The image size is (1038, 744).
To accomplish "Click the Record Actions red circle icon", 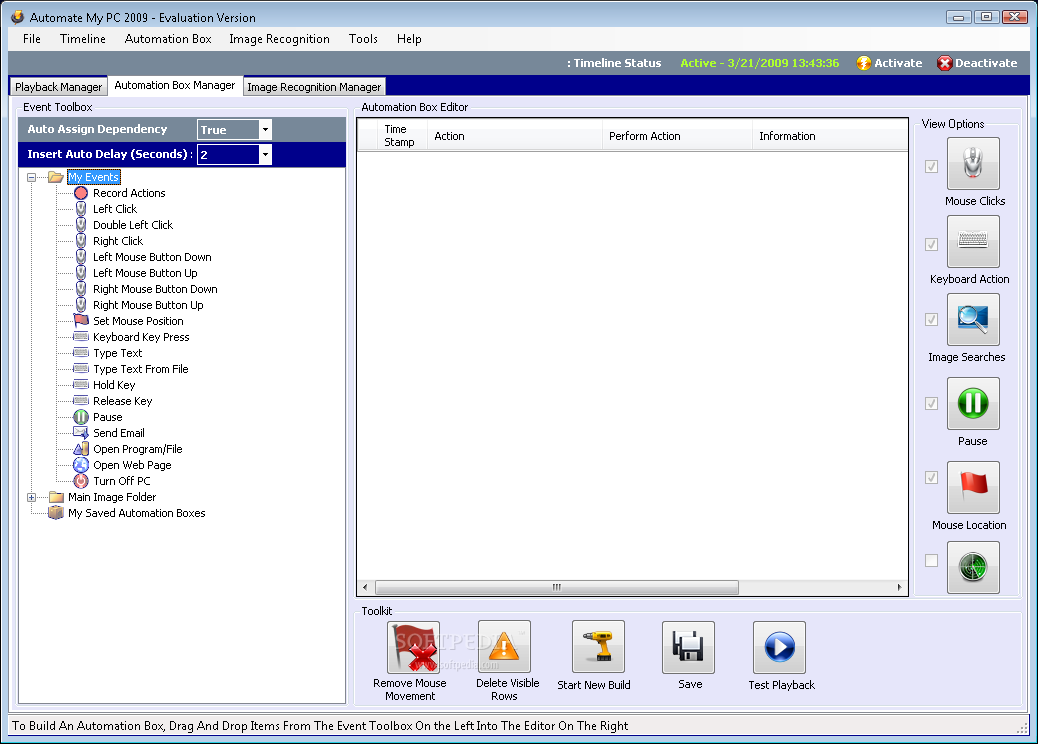I will pos(81,193).
